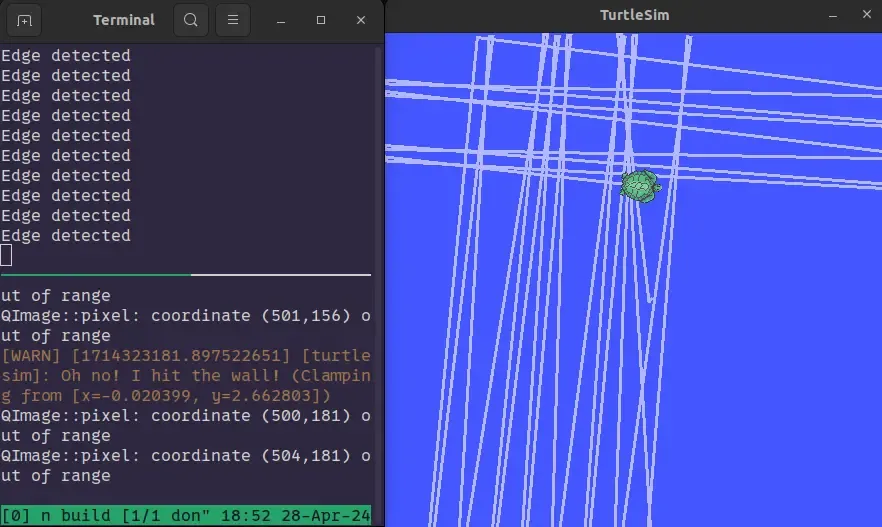
Task: Open a new tab in Terminal
Action: pos(24,20)
